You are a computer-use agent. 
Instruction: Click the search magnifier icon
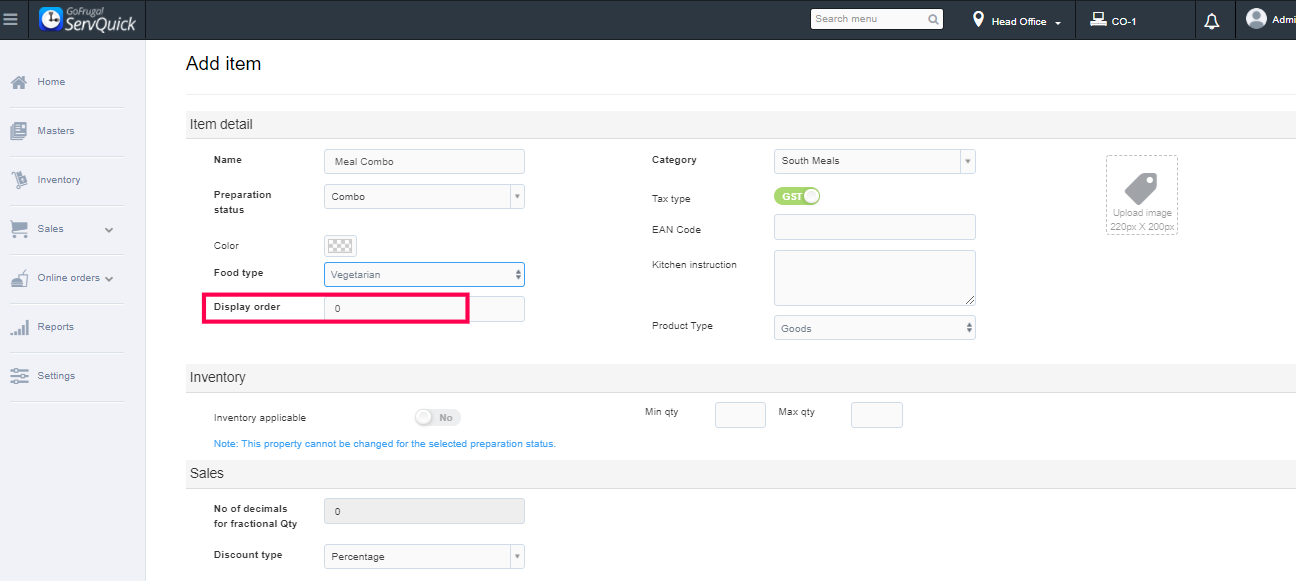pos(933,19)
